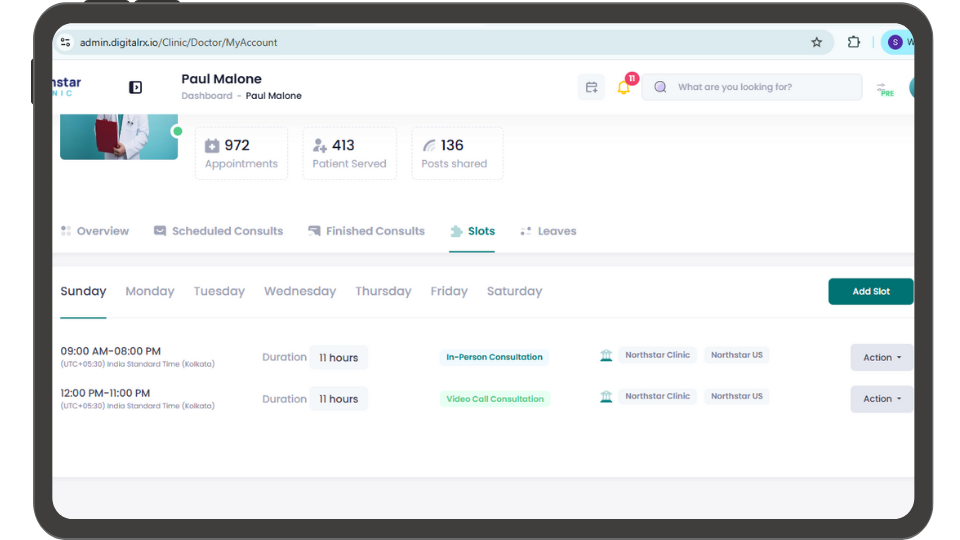Click clinic building icon in 12:00 PM row
Screen dimensions: 960x540
pyautogui.click(x=606, y=397)
